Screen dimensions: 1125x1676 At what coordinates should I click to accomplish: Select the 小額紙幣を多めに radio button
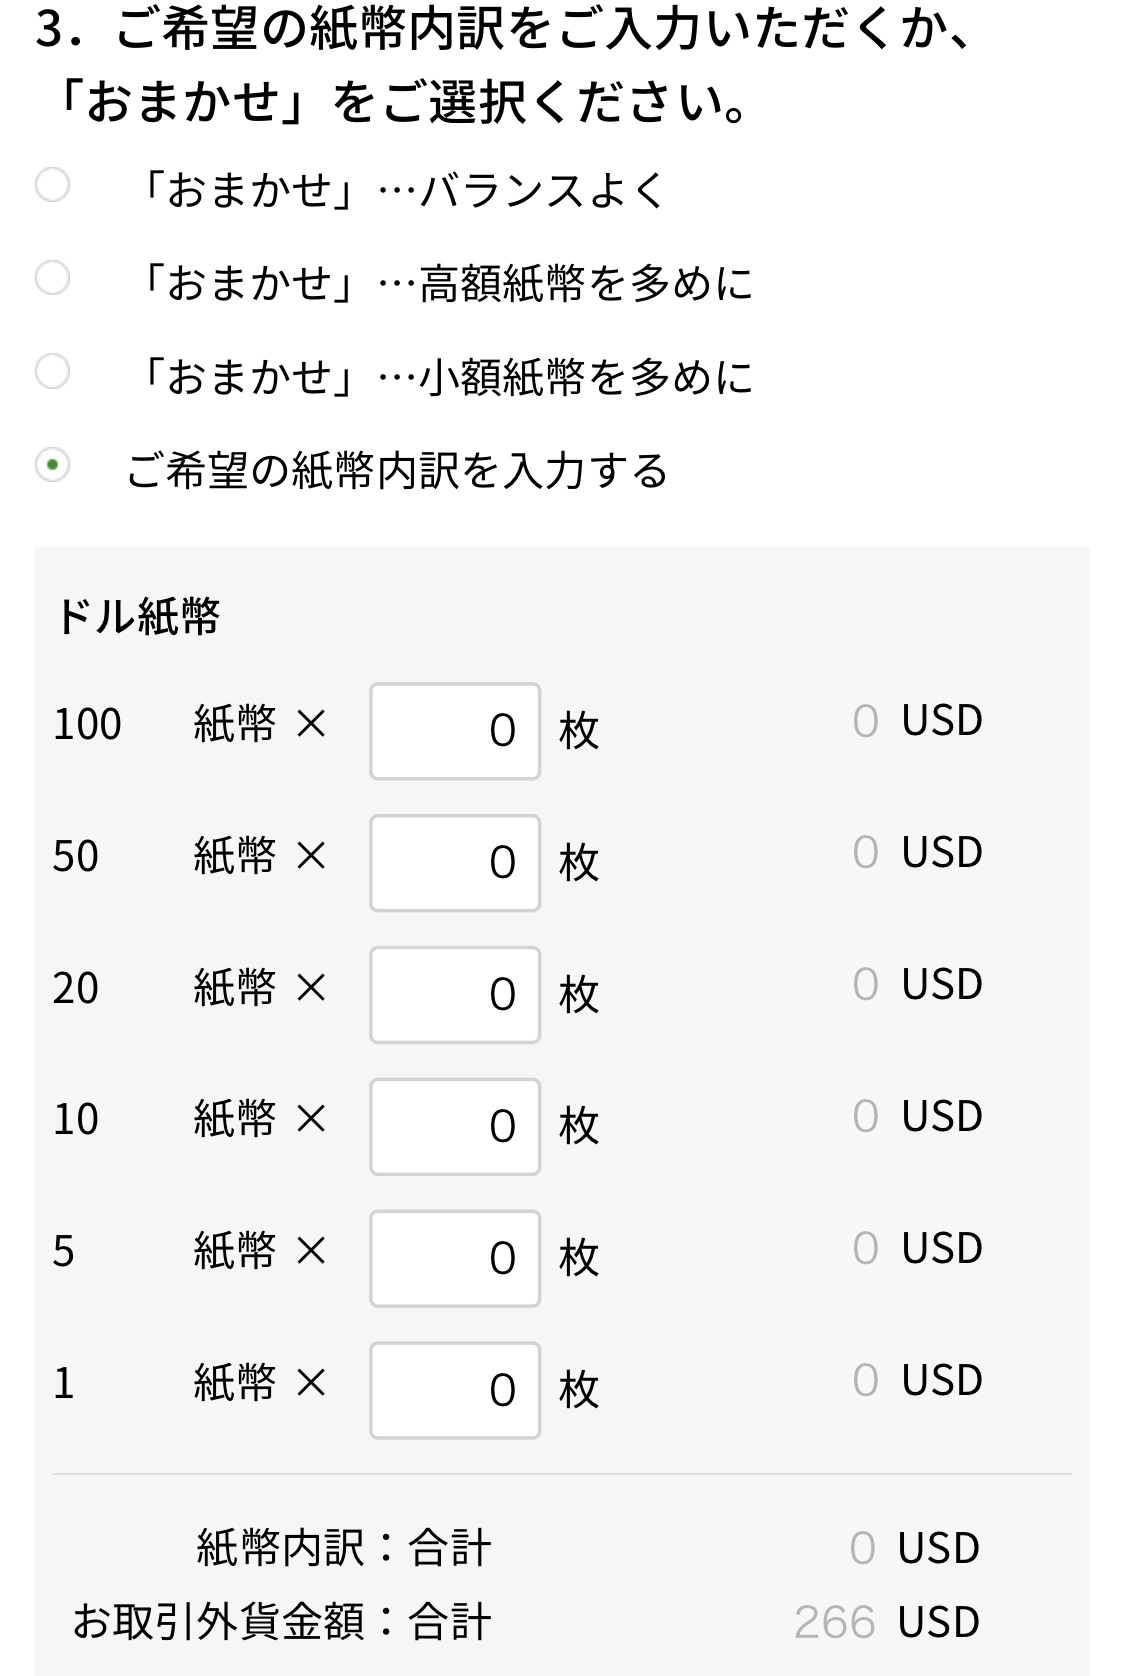[52, 371]
